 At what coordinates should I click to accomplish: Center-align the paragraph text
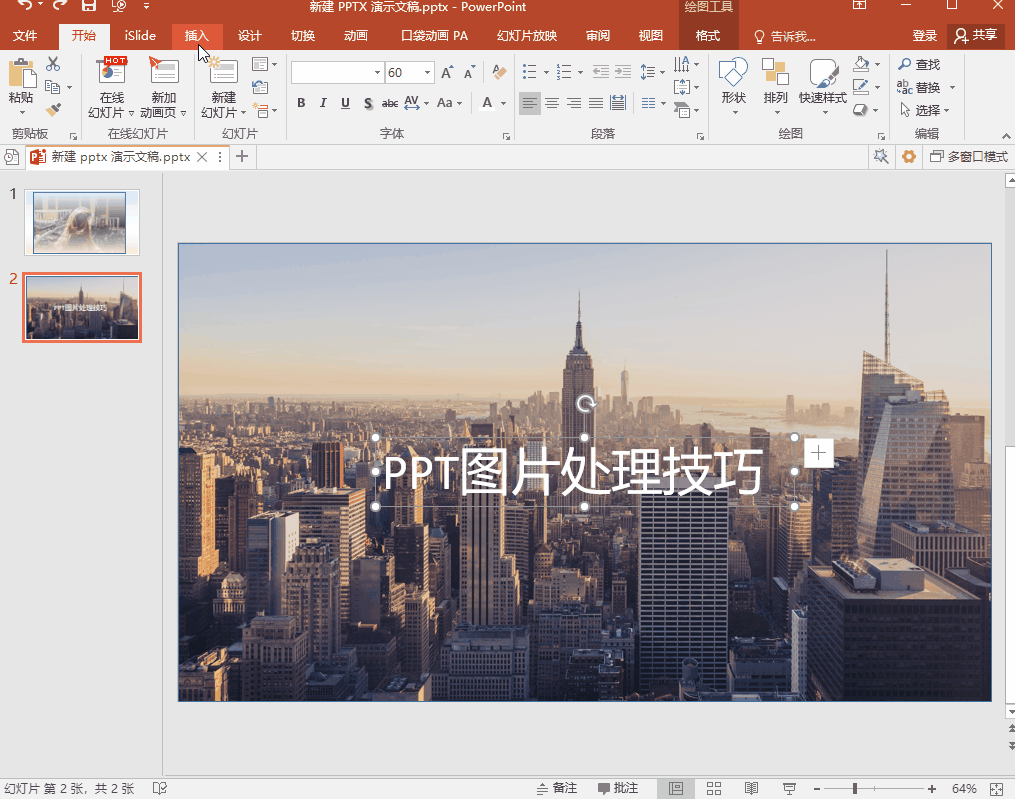click(551, 103)
